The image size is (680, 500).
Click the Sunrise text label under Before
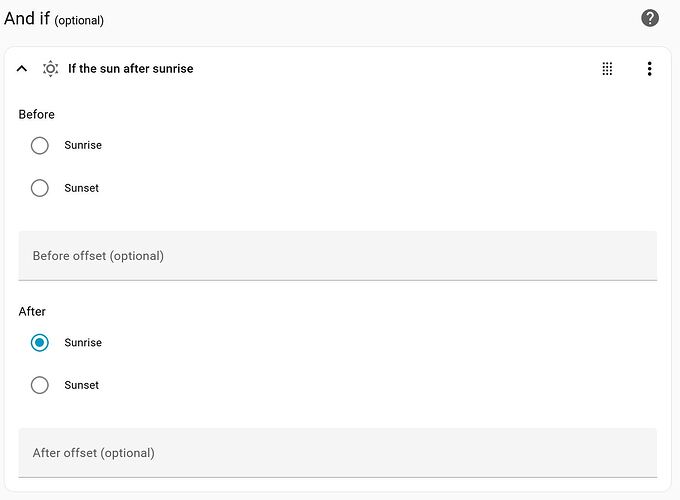pyautogui.click(x=83, y=145)
